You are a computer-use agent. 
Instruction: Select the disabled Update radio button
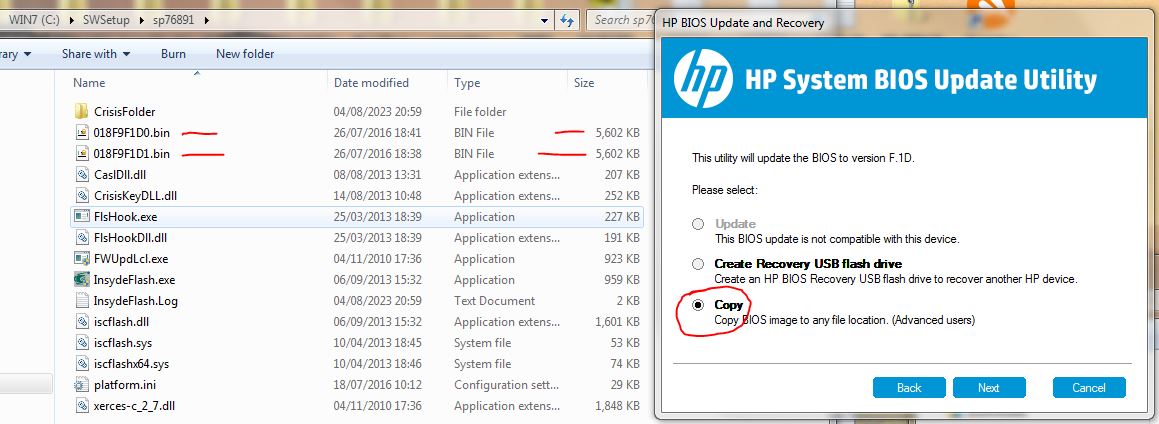pos(698,224)
